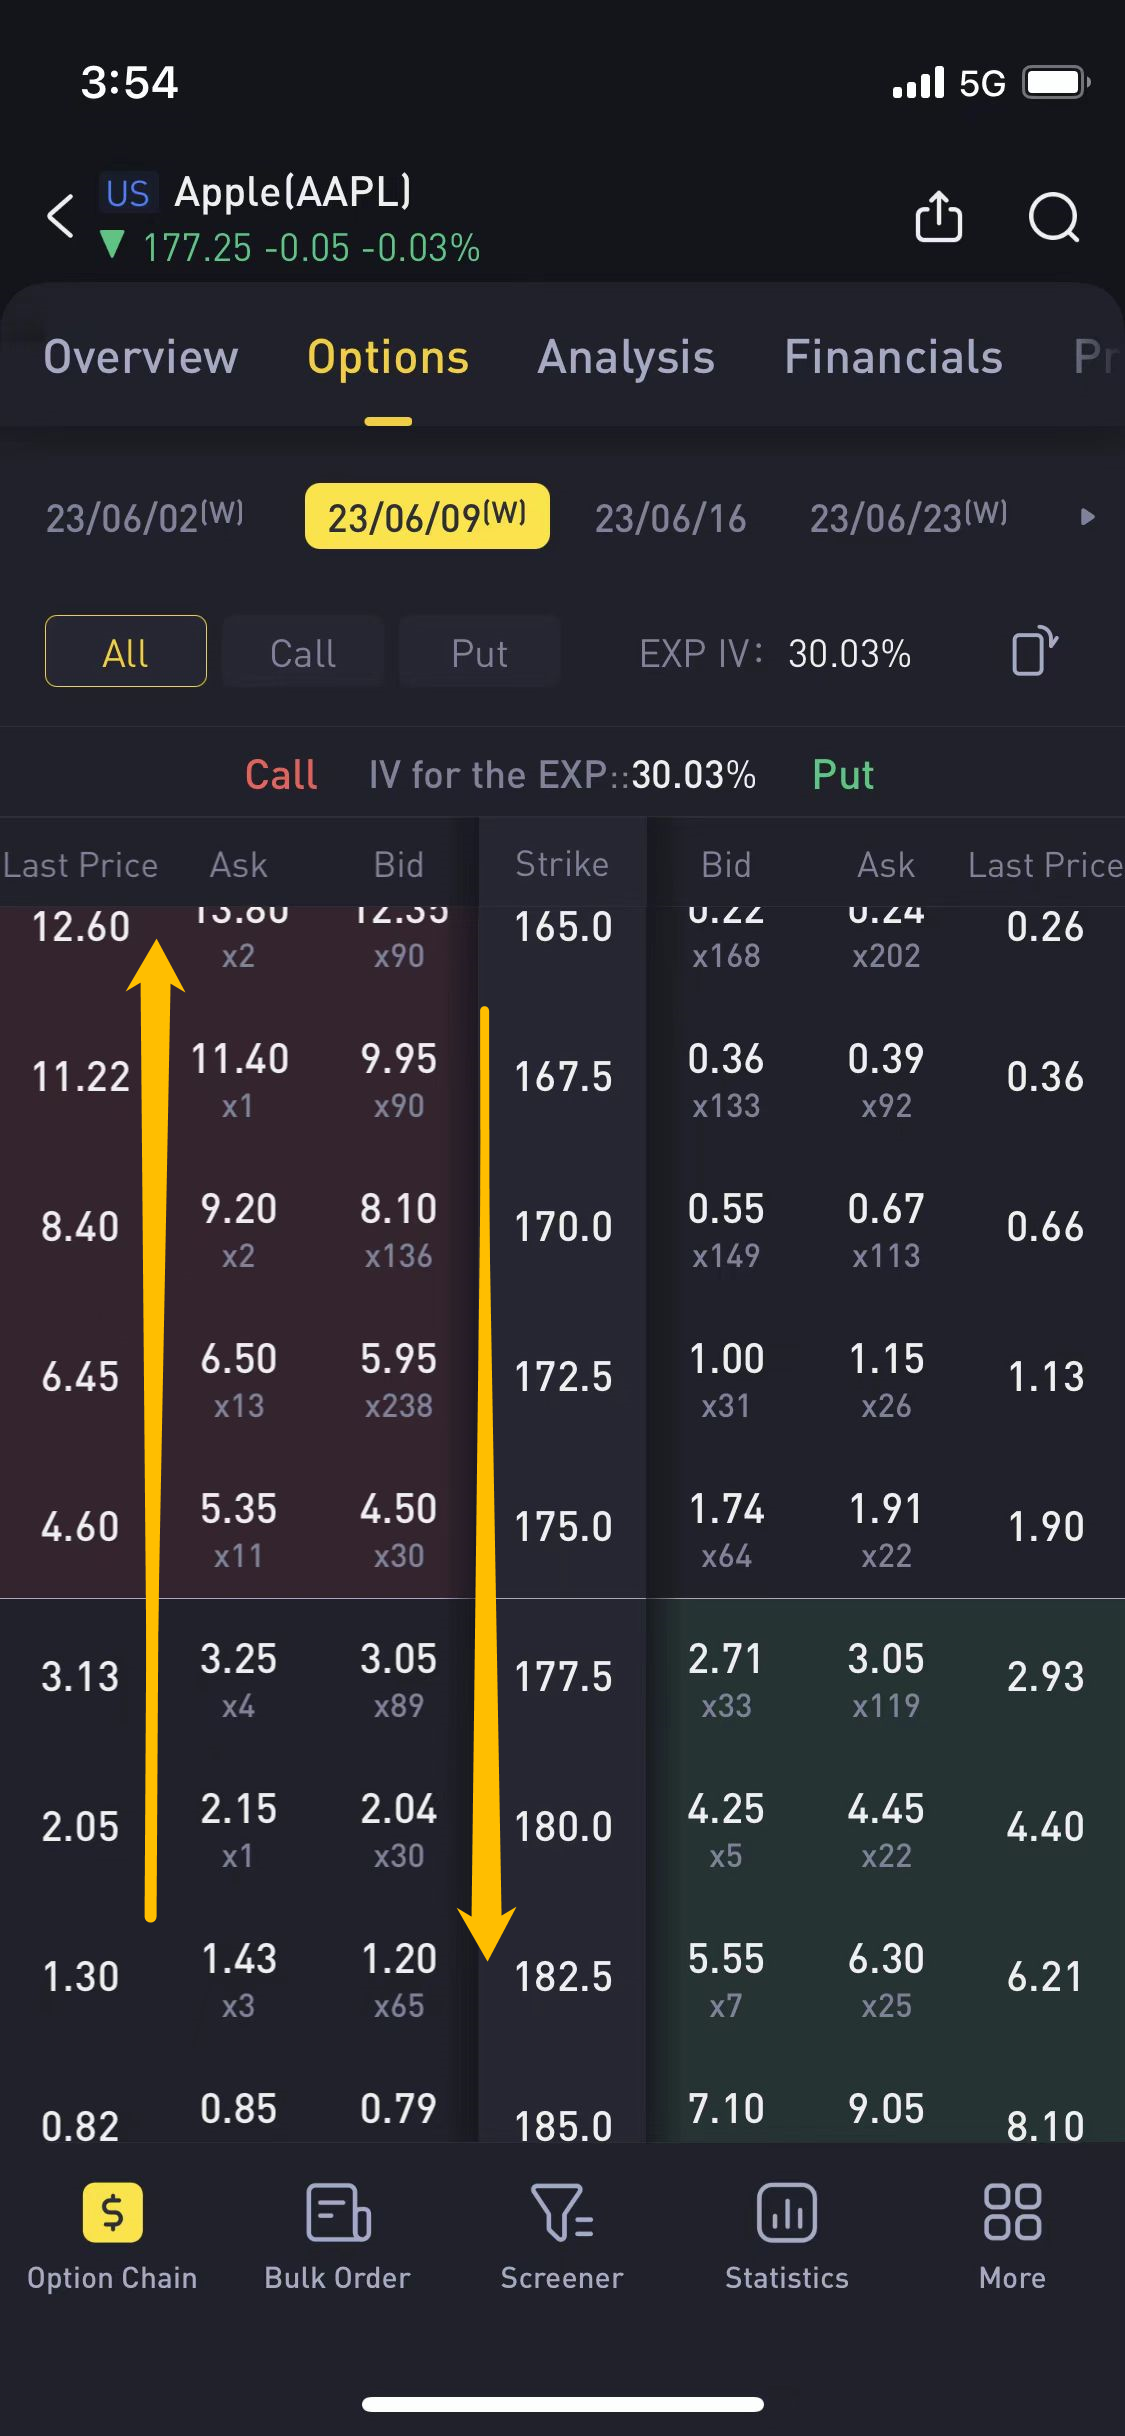Screen dimensions: 1125x2436
Task: Select the 177.5 strike row
Action: (563, 1676)
